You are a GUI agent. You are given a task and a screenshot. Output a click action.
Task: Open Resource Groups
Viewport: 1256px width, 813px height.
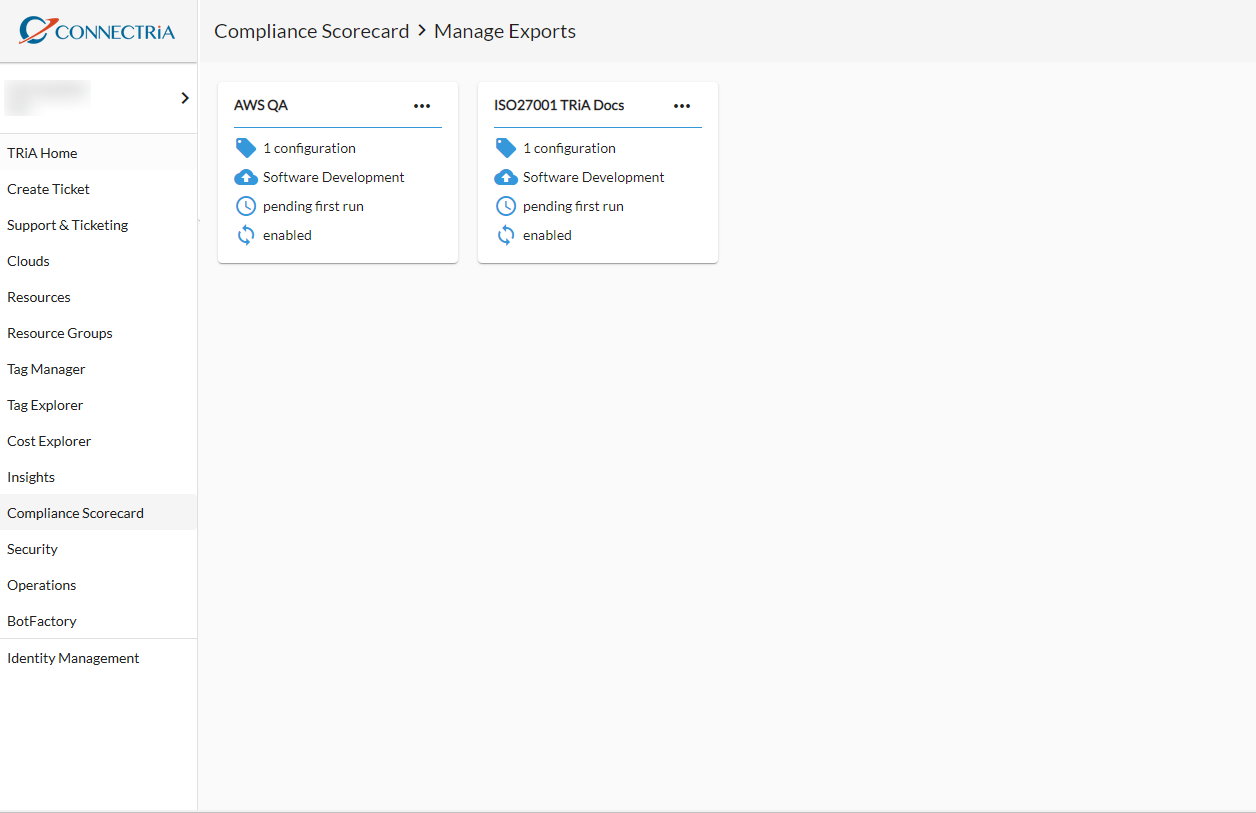[98, 333]
